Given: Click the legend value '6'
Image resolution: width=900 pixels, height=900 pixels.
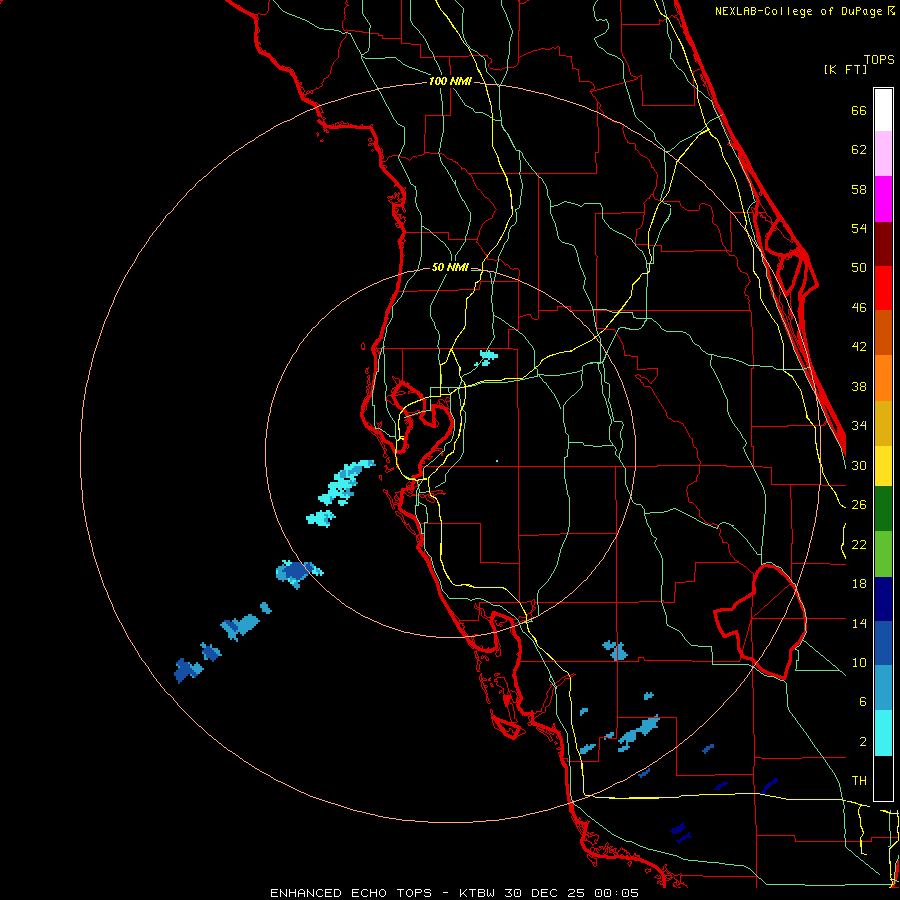Looking at the screenshot, I should [863, 702].
